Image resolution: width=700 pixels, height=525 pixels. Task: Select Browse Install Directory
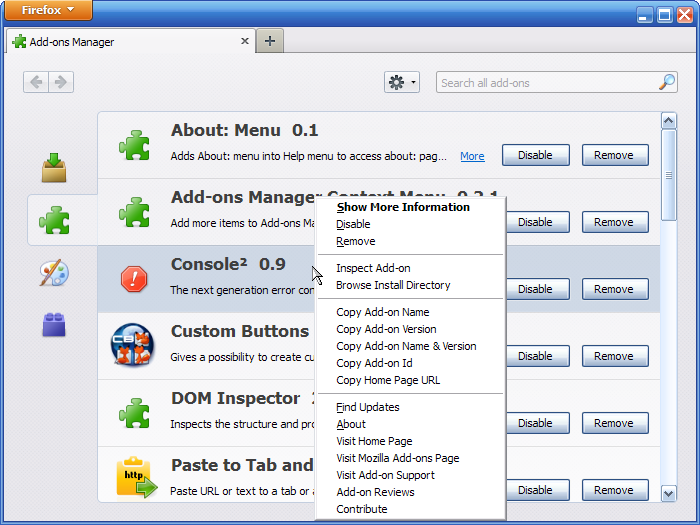(x=410, y=285)
